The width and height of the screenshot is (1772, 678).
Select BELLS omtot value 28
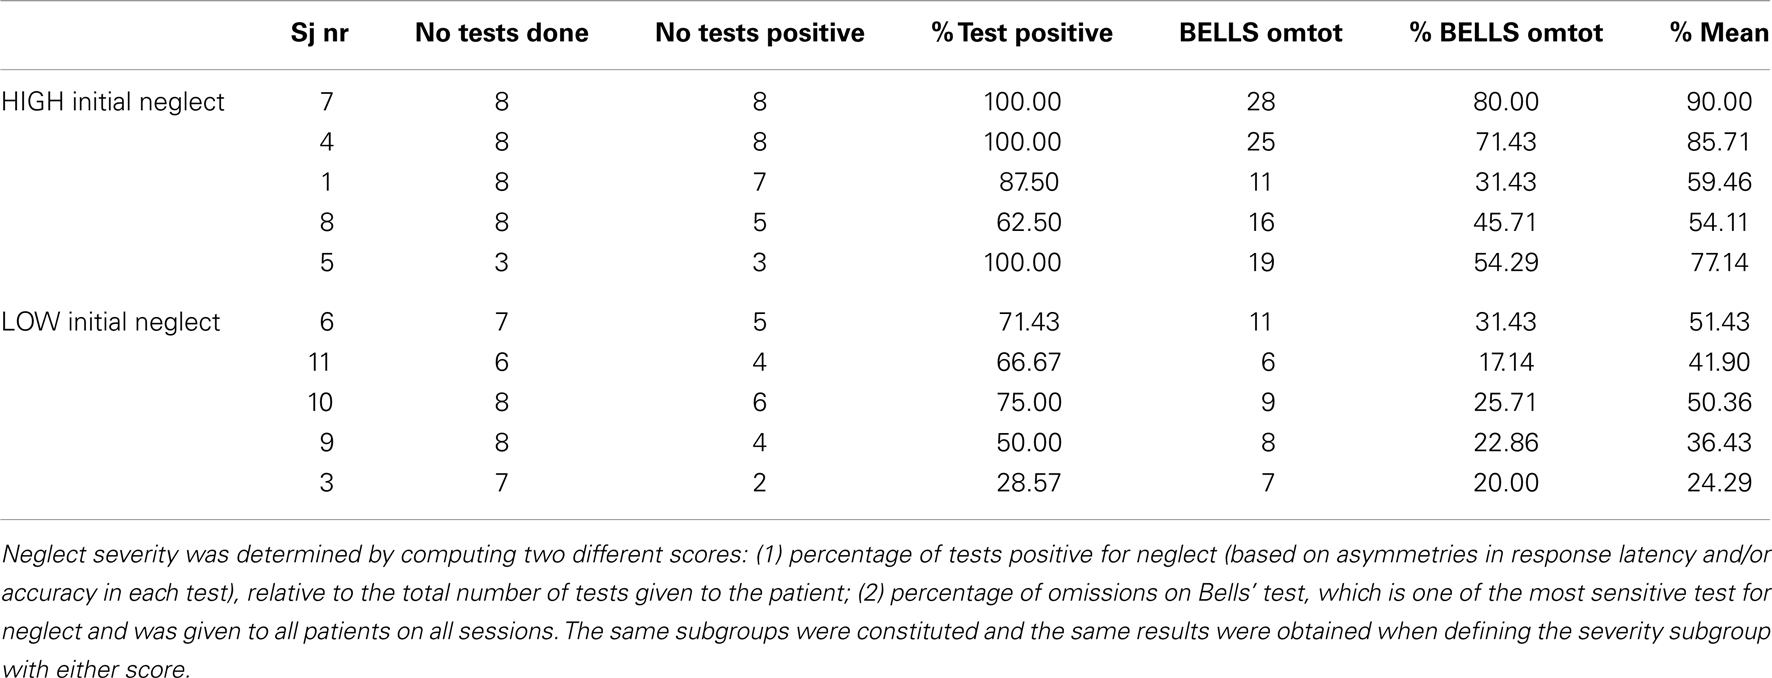point(1261,102)
